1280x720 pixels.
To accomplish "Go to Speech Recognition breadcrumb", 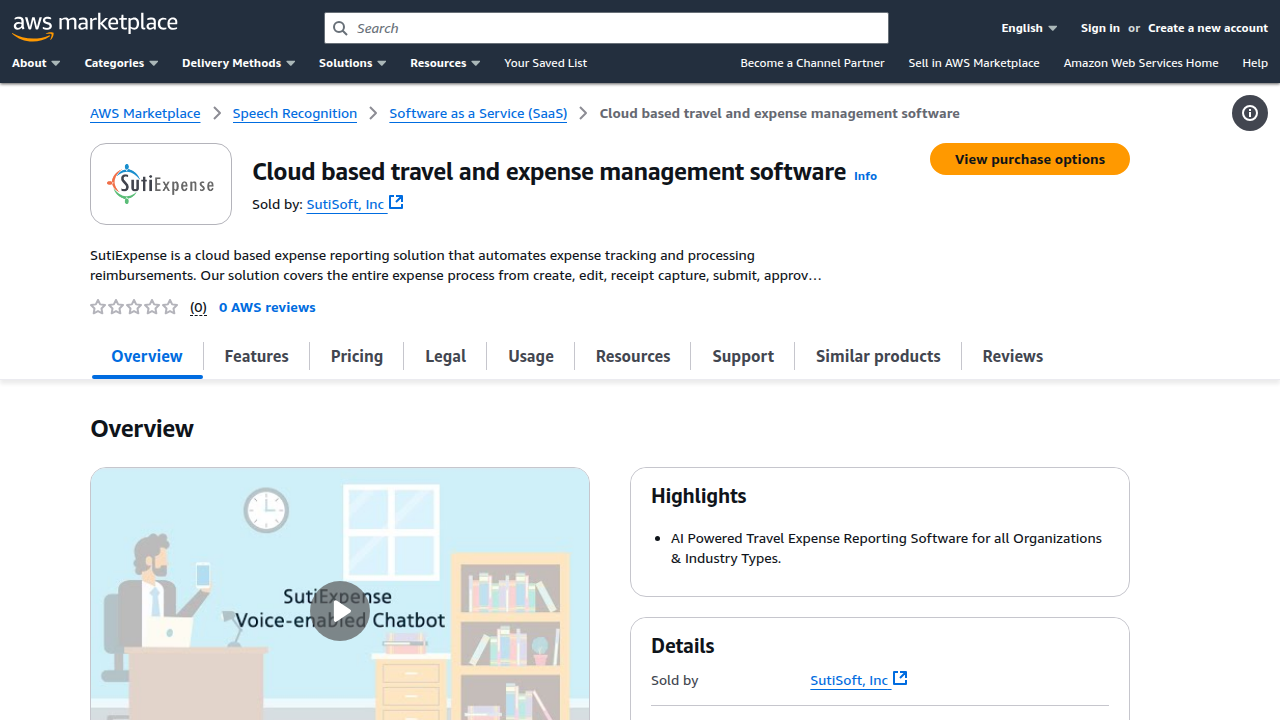I will 295,113.
